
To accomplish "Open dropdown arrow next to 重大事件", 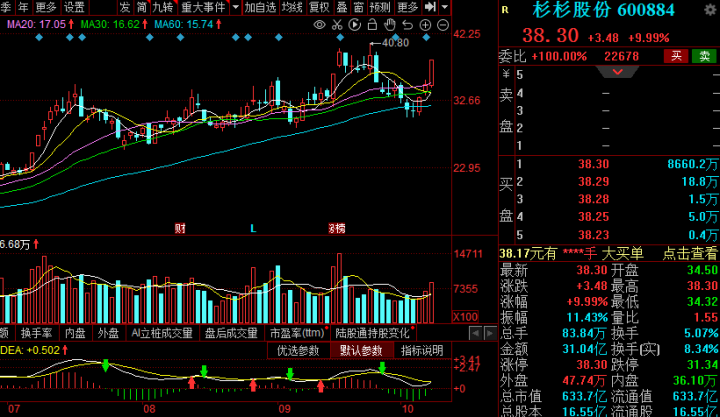I will click(234, 7).
